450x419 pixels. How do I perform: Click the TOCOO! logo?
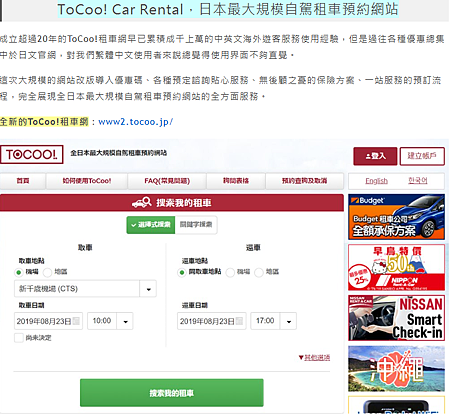(x=32, y=154)
